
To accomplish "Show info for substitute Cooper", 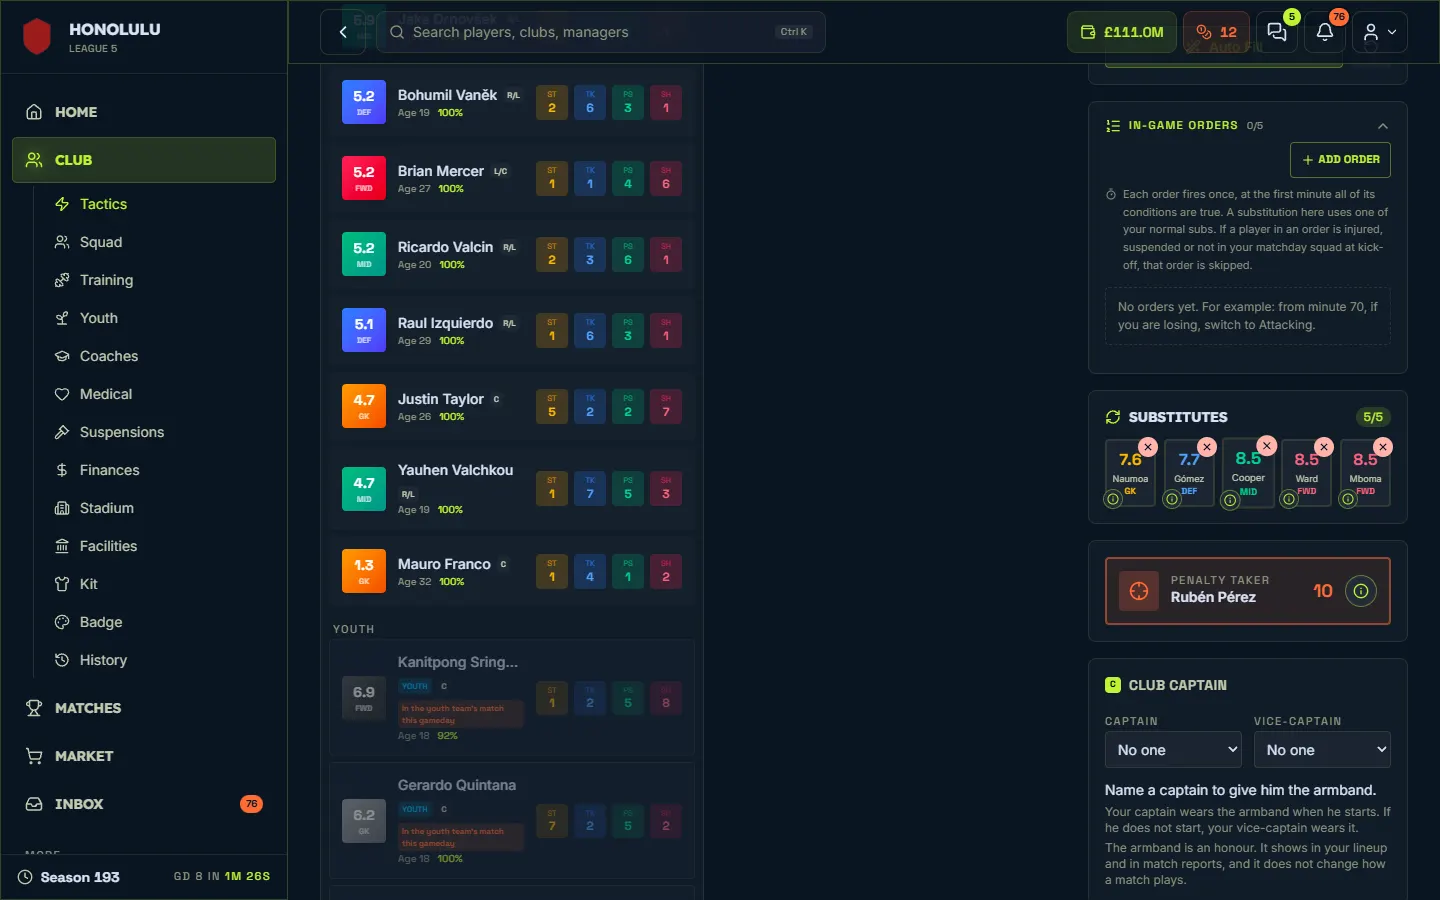I will 1231,500.
